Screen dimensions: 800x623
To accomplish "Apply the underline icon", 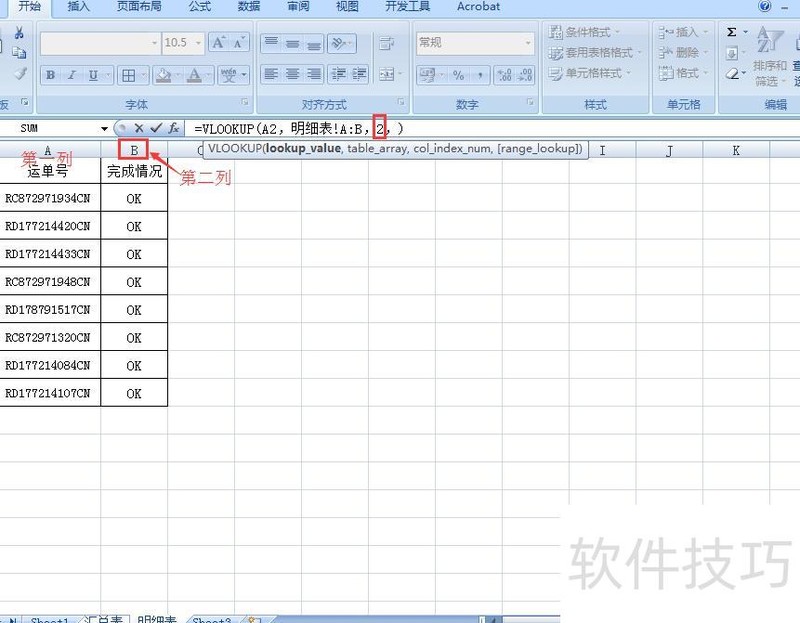I will tap(92, 74).
